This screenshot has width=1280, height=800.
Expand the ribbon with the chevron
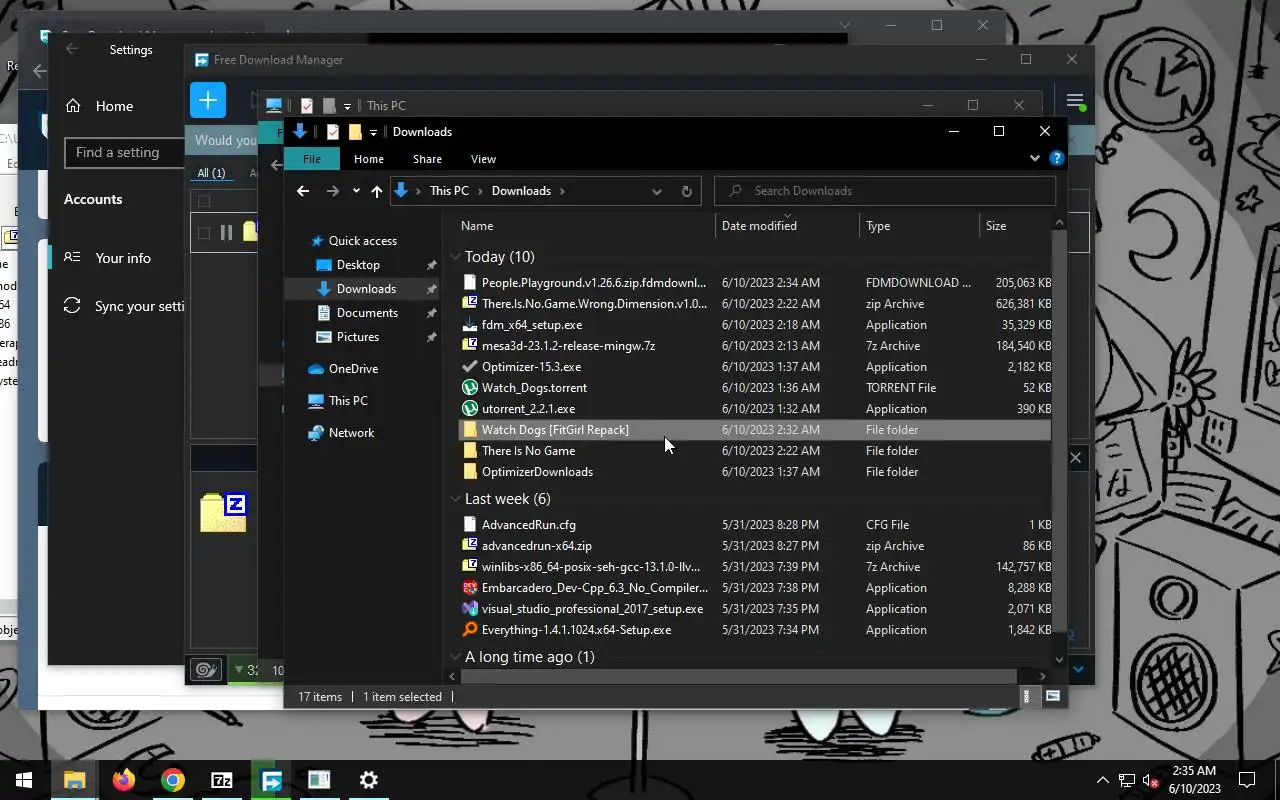1035,158
